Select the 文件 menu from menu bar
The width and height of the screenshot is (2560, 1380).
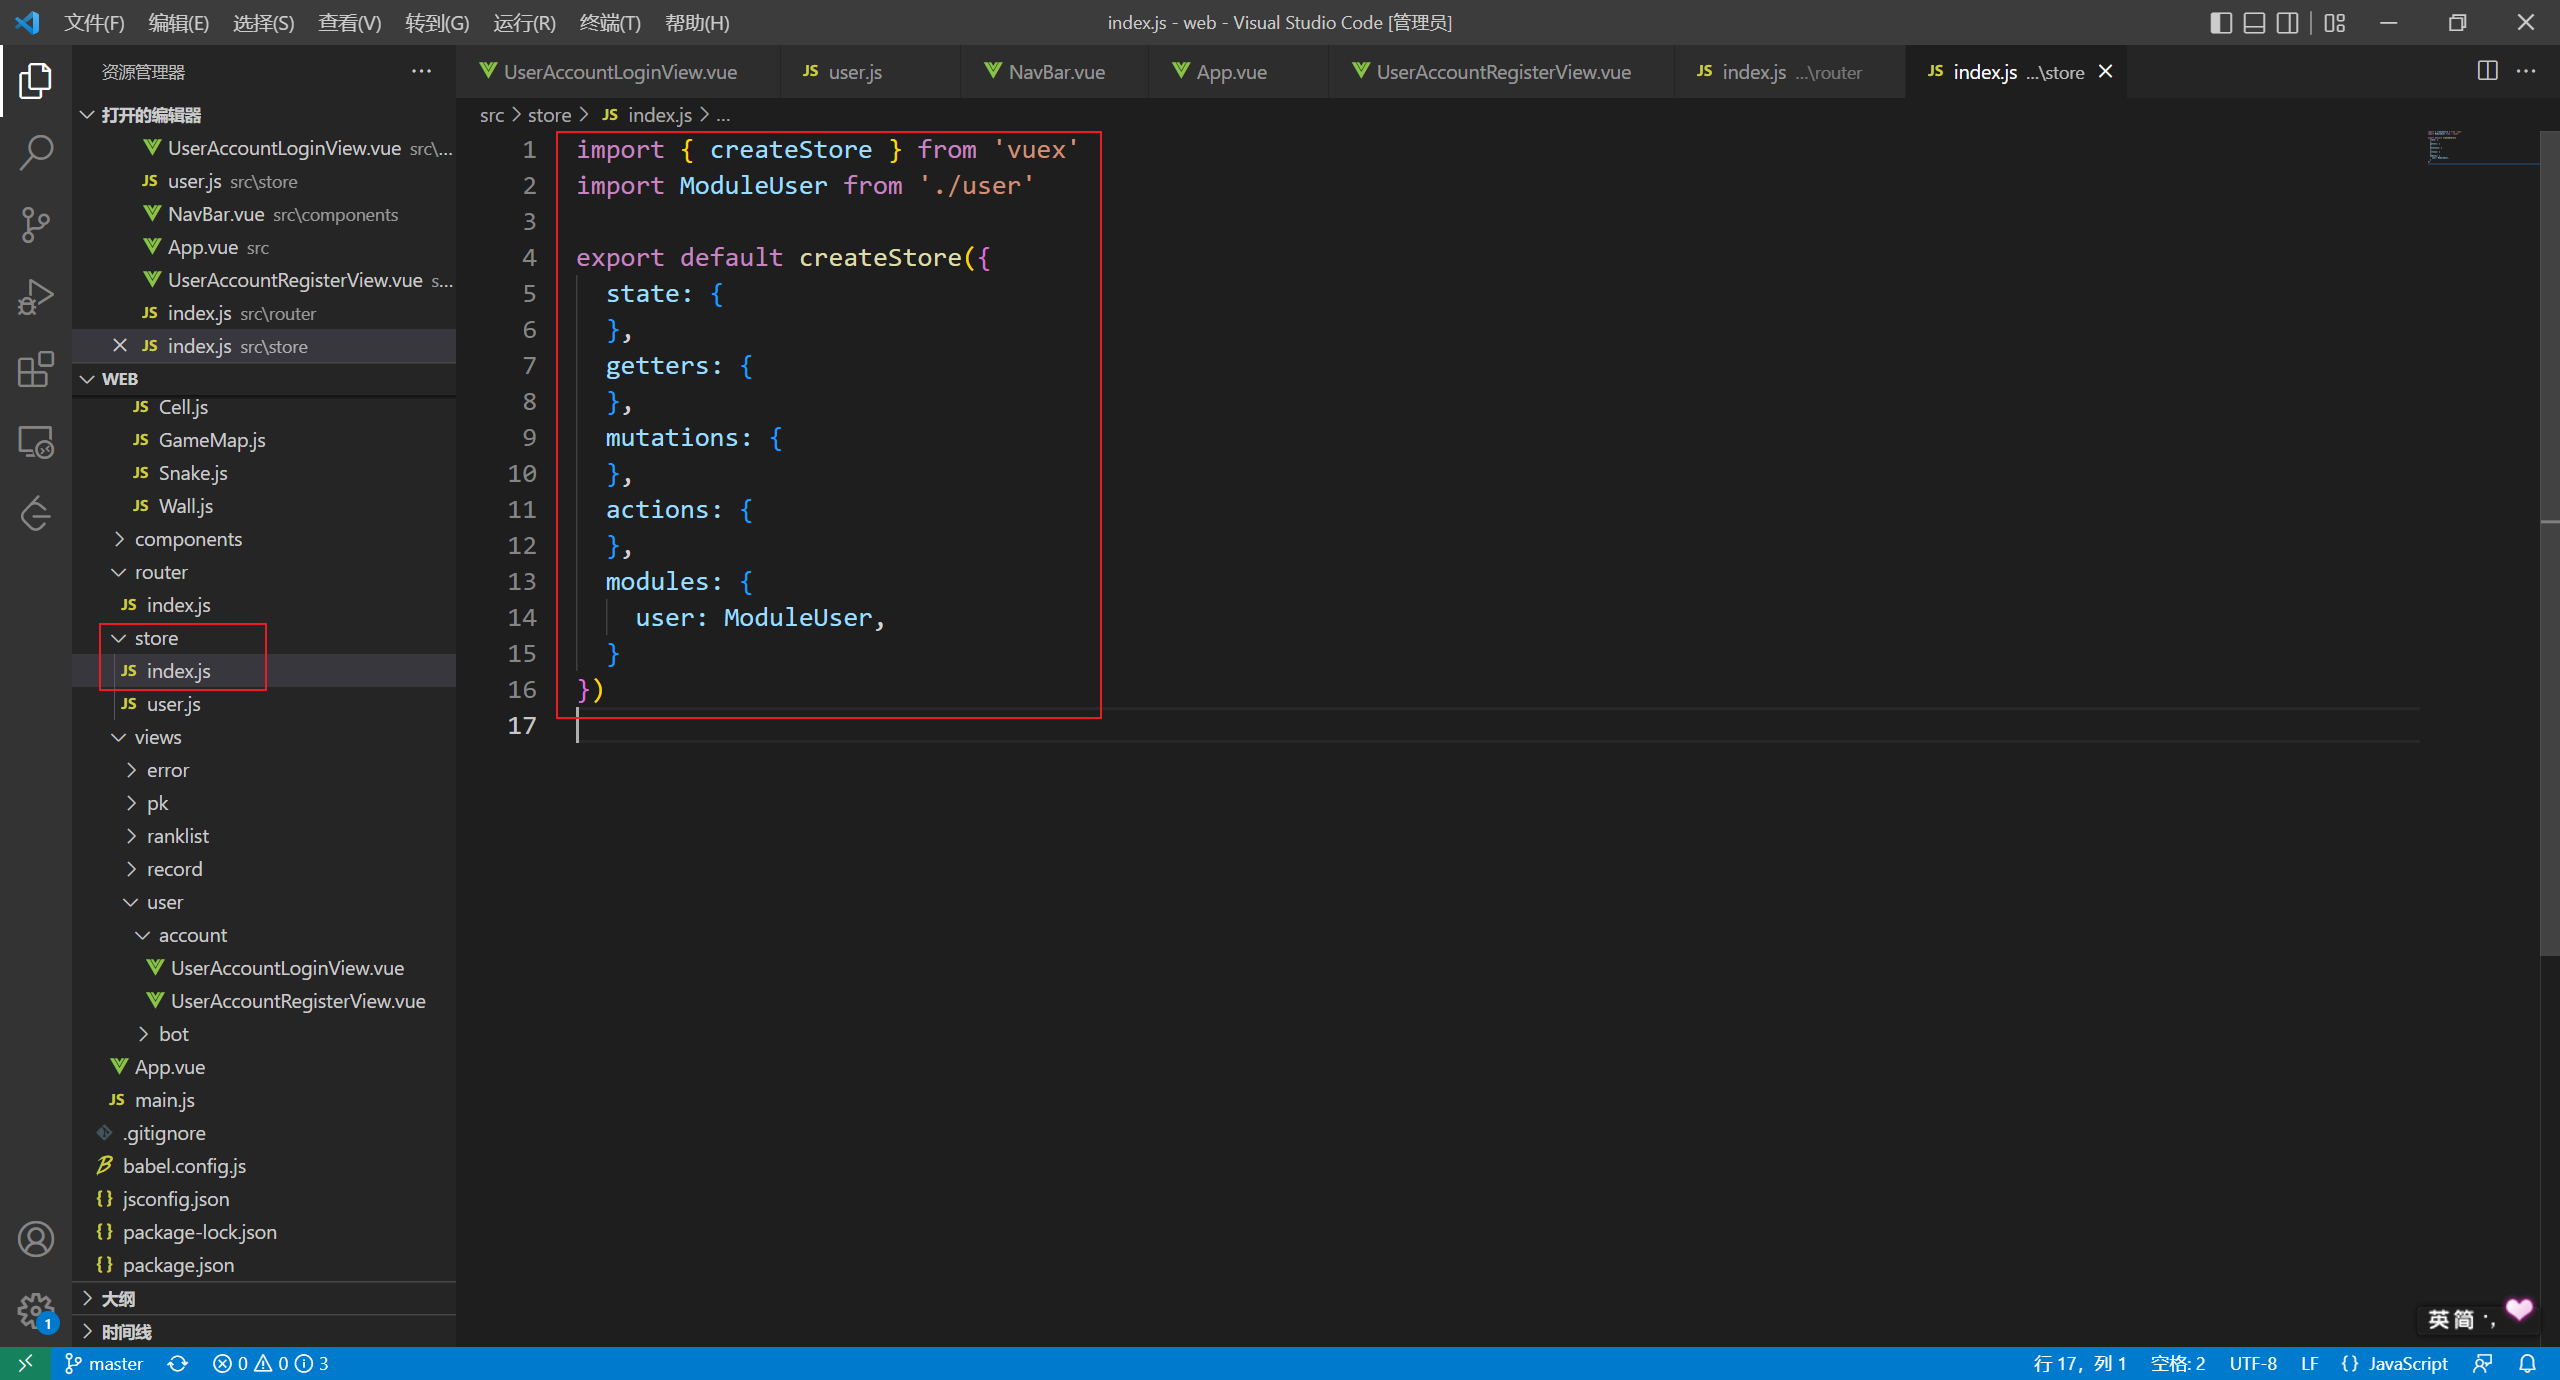95,22
